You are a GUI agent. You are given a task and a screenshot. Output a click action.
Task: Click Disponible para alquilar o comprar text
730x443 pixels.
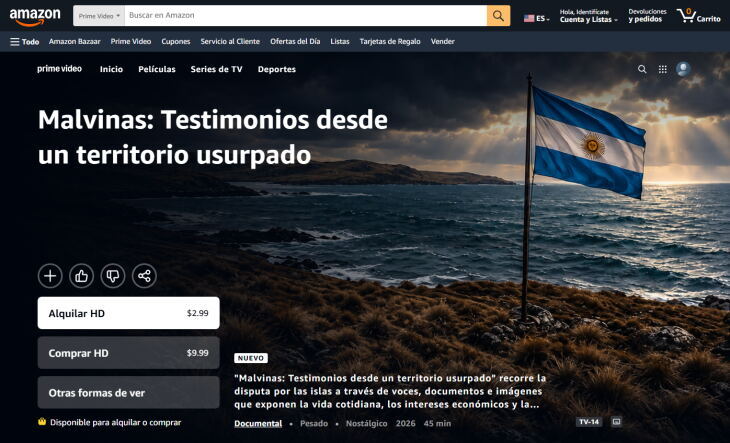click(115, 423)
